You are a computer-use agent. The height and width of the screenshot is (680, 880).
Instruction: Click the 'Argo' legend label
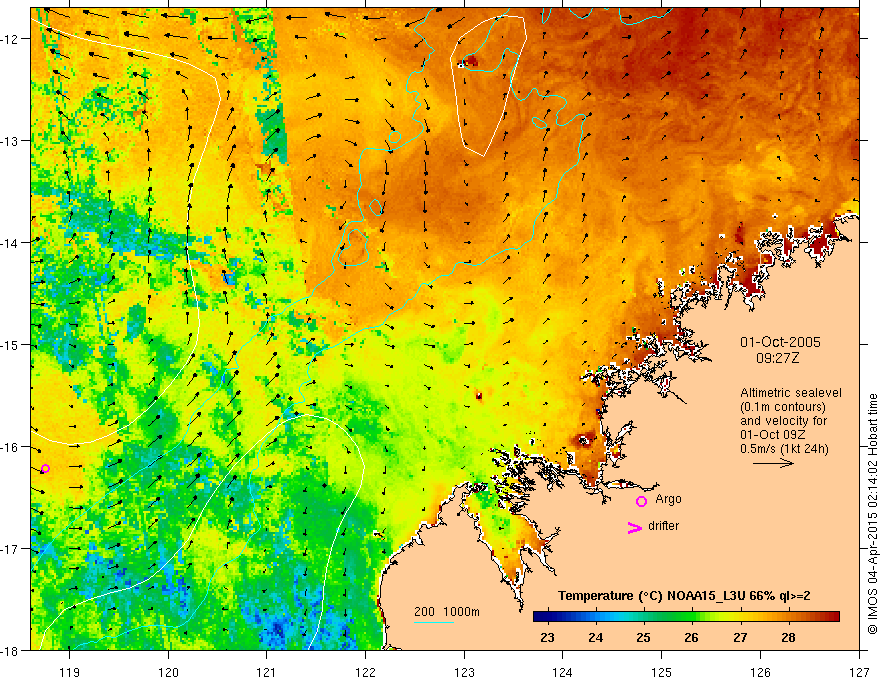point(668,499)
